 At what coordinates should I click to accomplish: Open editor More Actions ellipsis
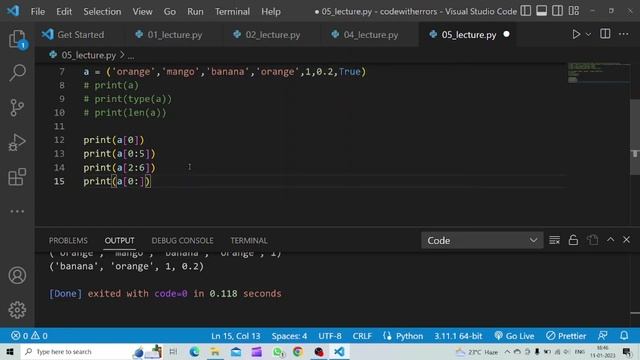coord(624,34)
